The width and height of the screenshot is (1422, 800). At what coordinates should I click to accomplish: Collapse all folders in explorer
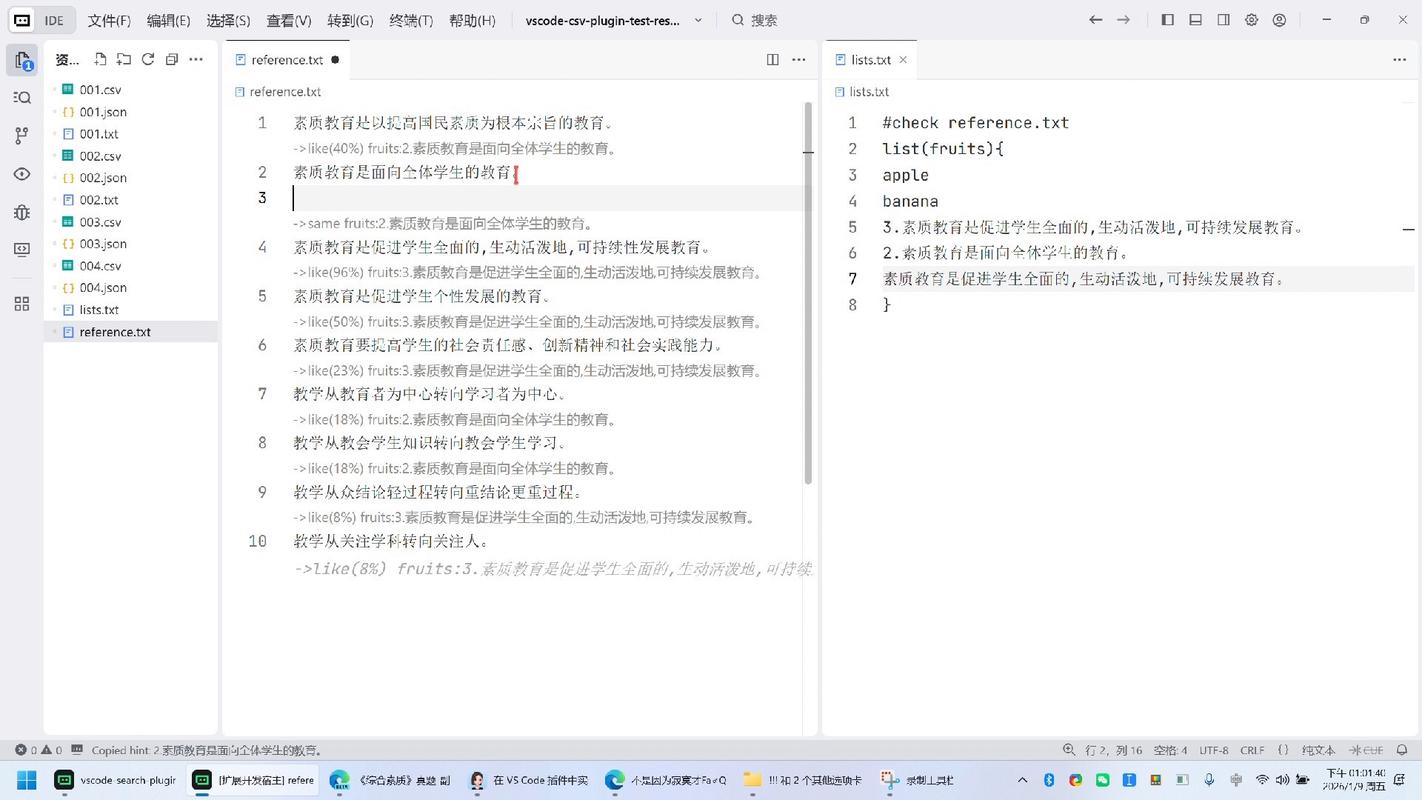[x=172, y=60]
